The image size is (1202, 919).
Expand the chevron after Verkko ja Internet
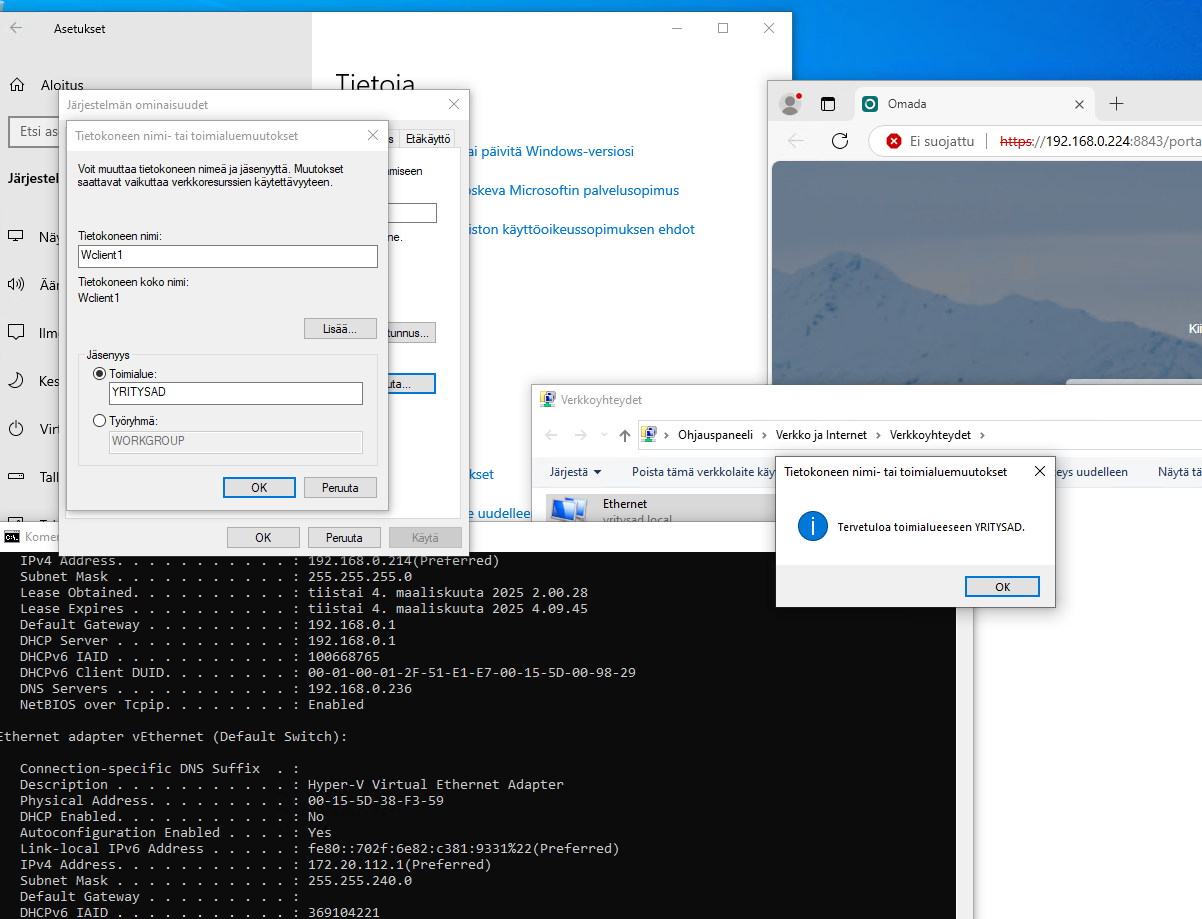pos(877,435)
